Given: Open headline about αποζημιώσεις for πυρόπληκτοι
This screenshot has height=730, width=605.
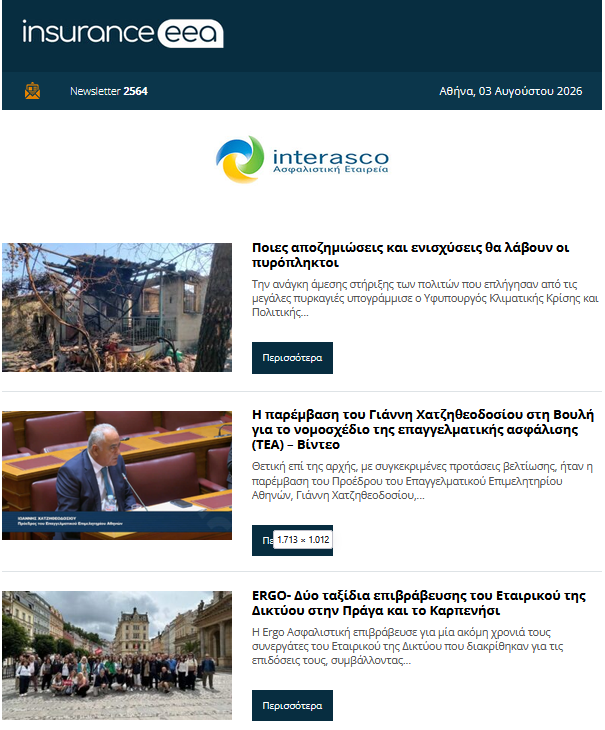Looking at the screenshot, I should pyautogui.click(x=410, y=255).
